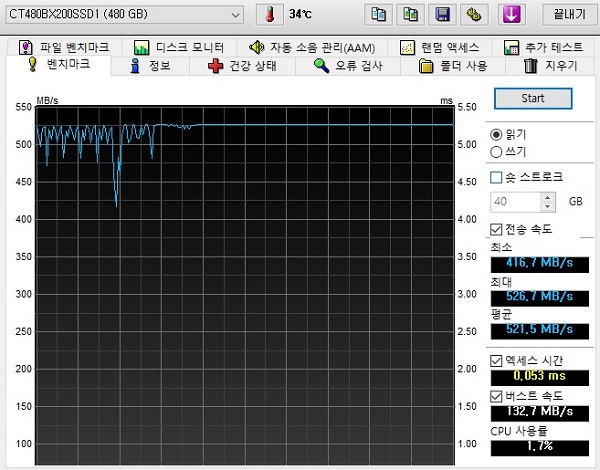
Task: Click the burst rate value 132.7 MB/s
Action: coord(540,413)
